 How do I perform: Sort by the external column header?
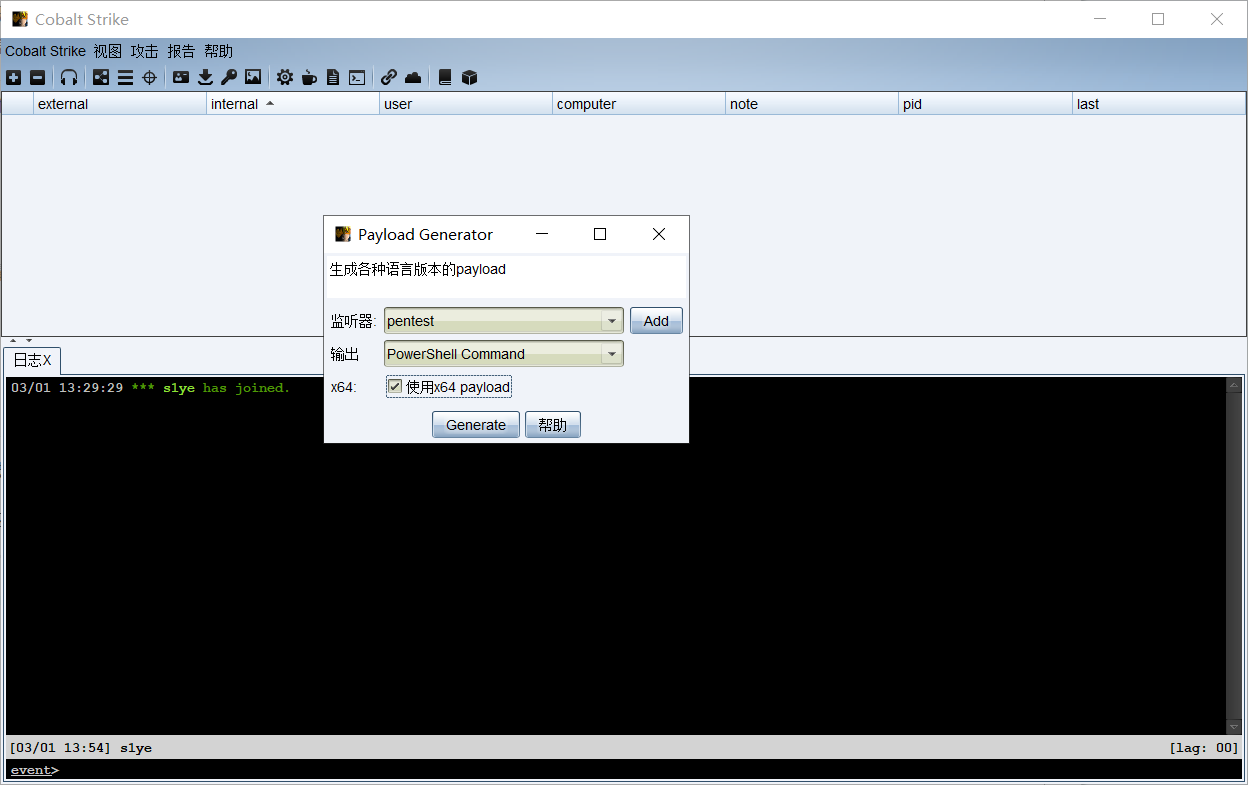120,104
